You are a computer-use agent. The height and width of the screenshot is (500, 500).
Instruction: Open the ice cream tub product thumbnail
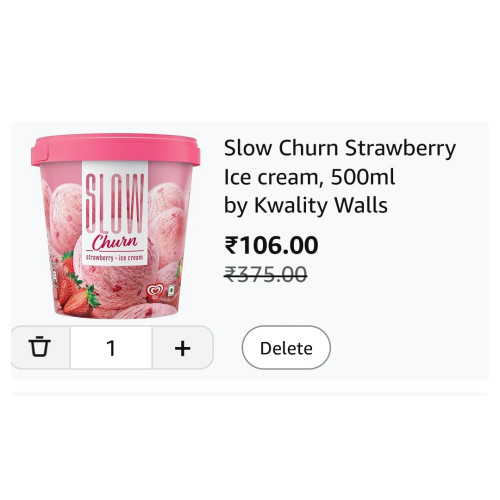click(x=116, y=226)
